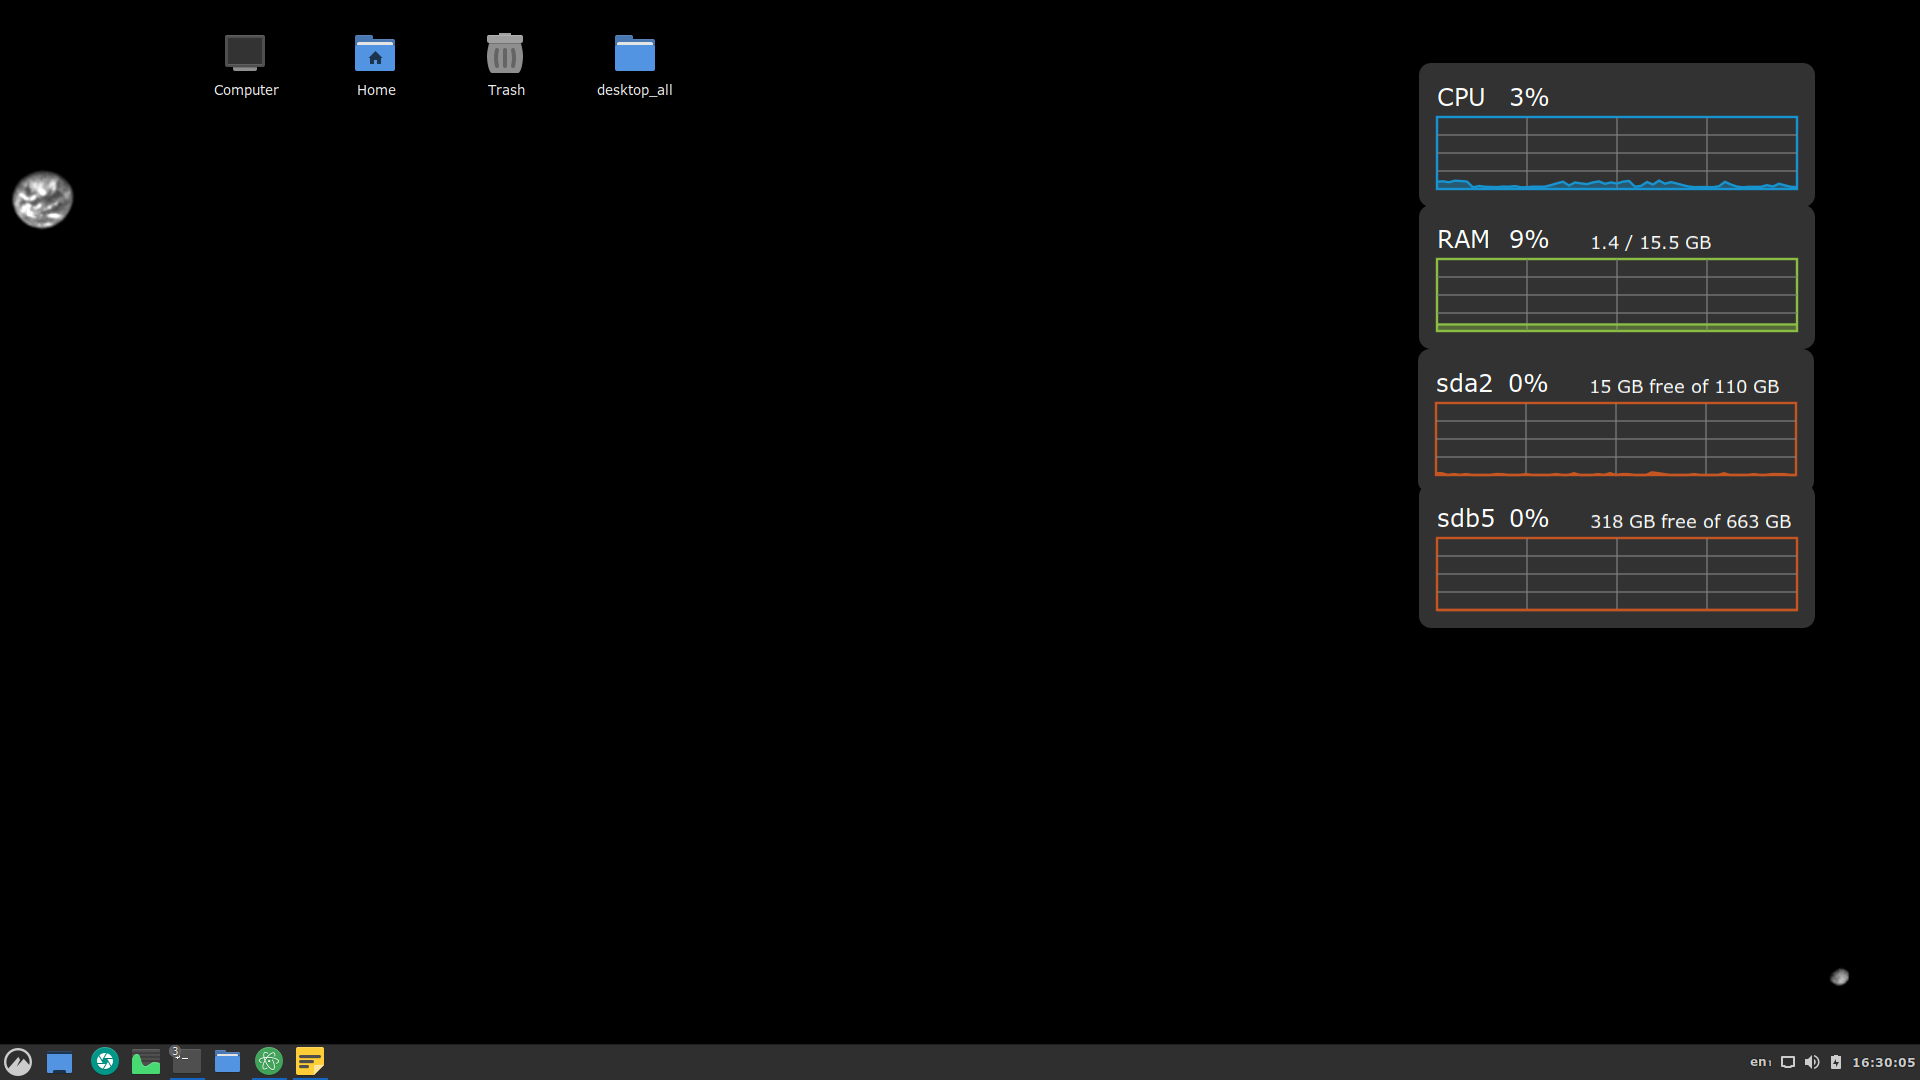
Task: Open the Nemo file manager
Action: (x=227, y=1062)
